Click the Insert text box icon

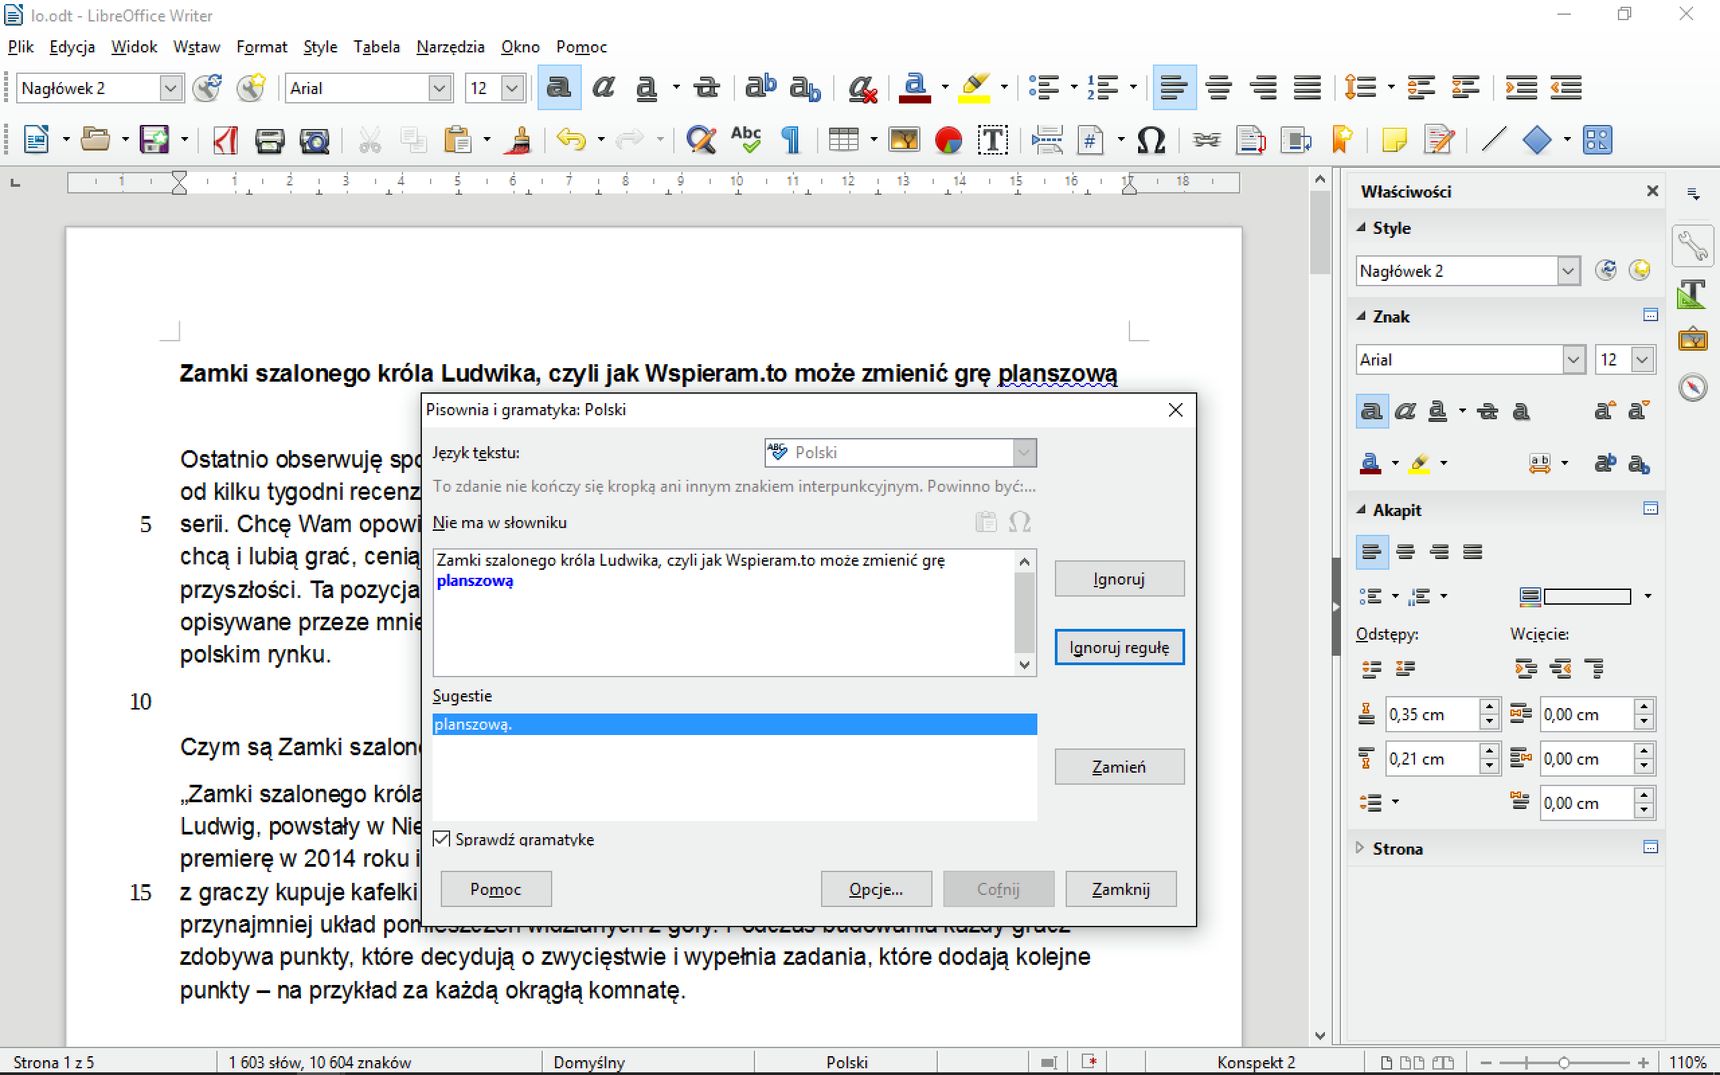[992, 140]
